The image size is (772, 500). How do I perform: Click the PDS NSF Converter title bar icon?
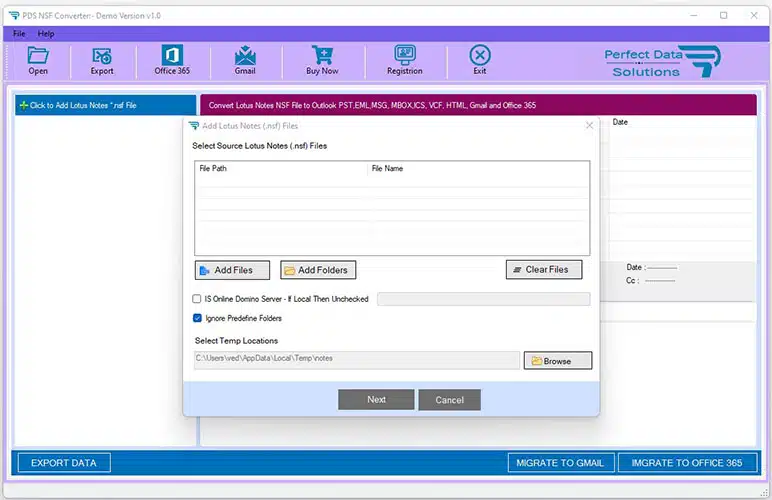[x=14, y=16]
